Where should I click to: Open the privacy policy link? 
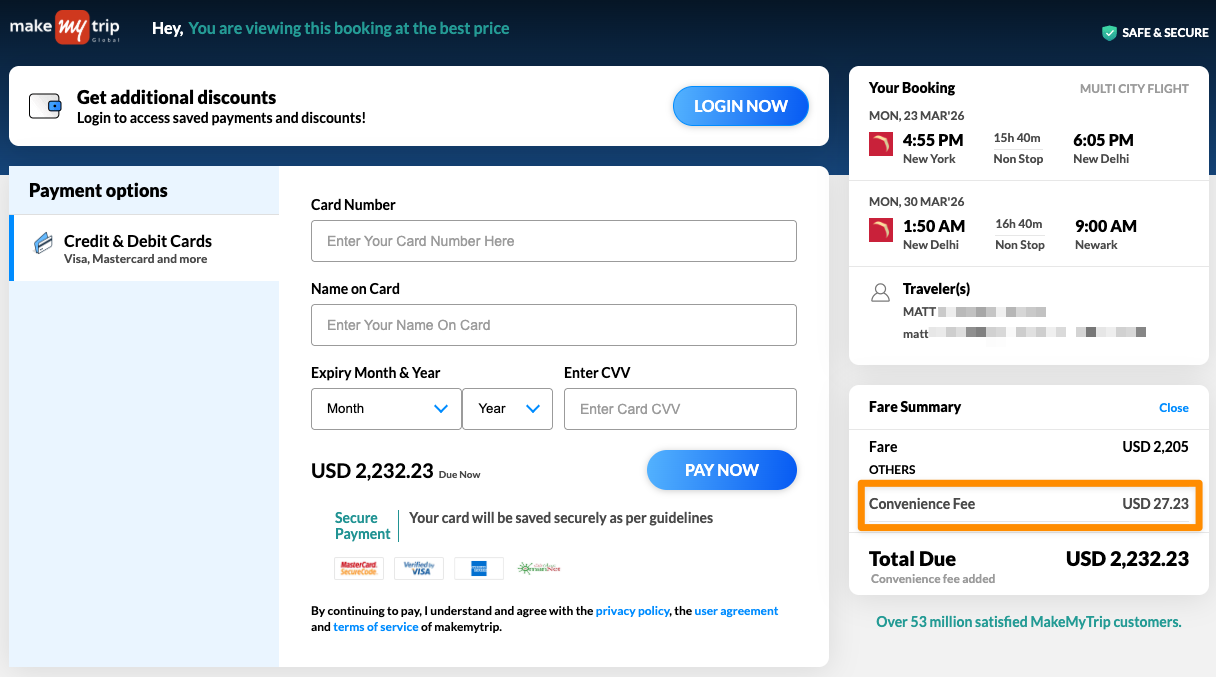pyautogui.click(x=632, y=611)
